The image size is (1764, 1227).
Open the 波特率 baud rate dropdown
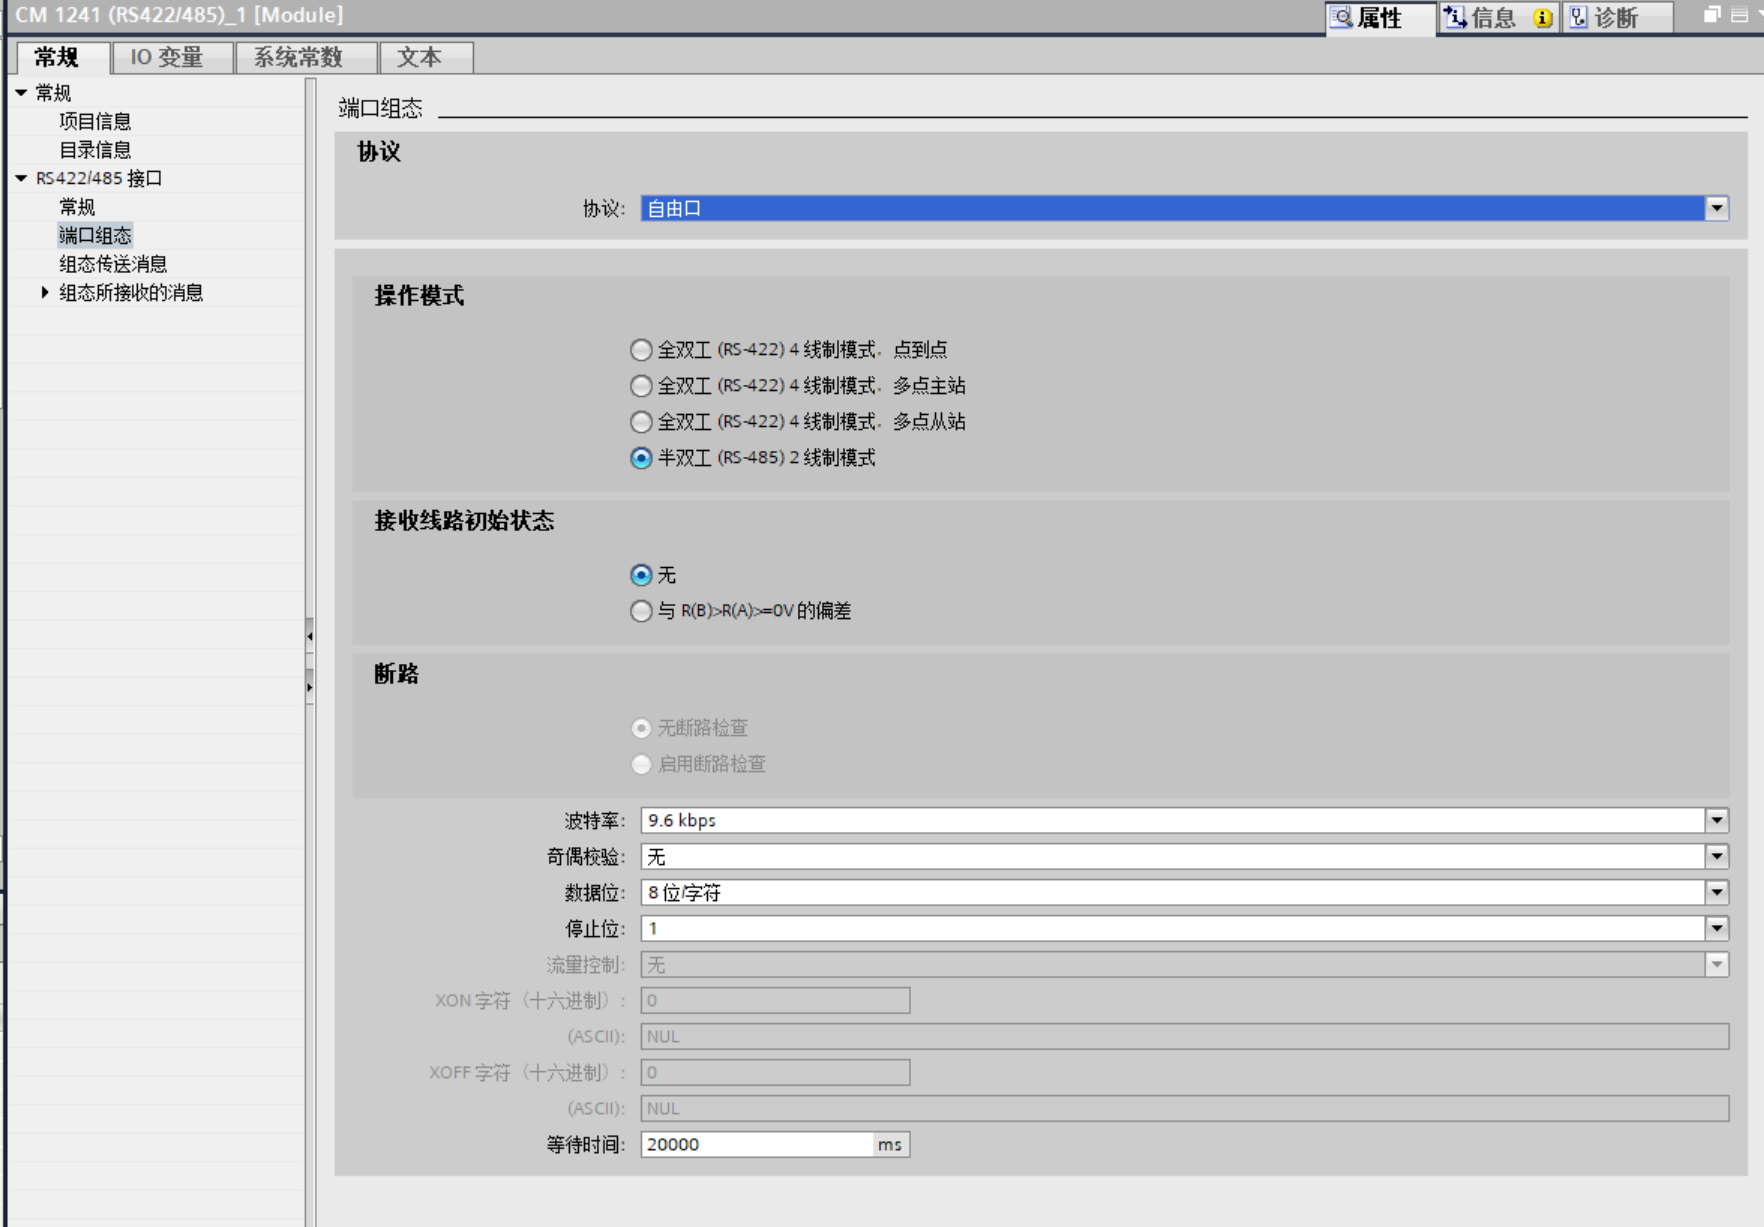pyautogui.click(x=1717, y=820)
